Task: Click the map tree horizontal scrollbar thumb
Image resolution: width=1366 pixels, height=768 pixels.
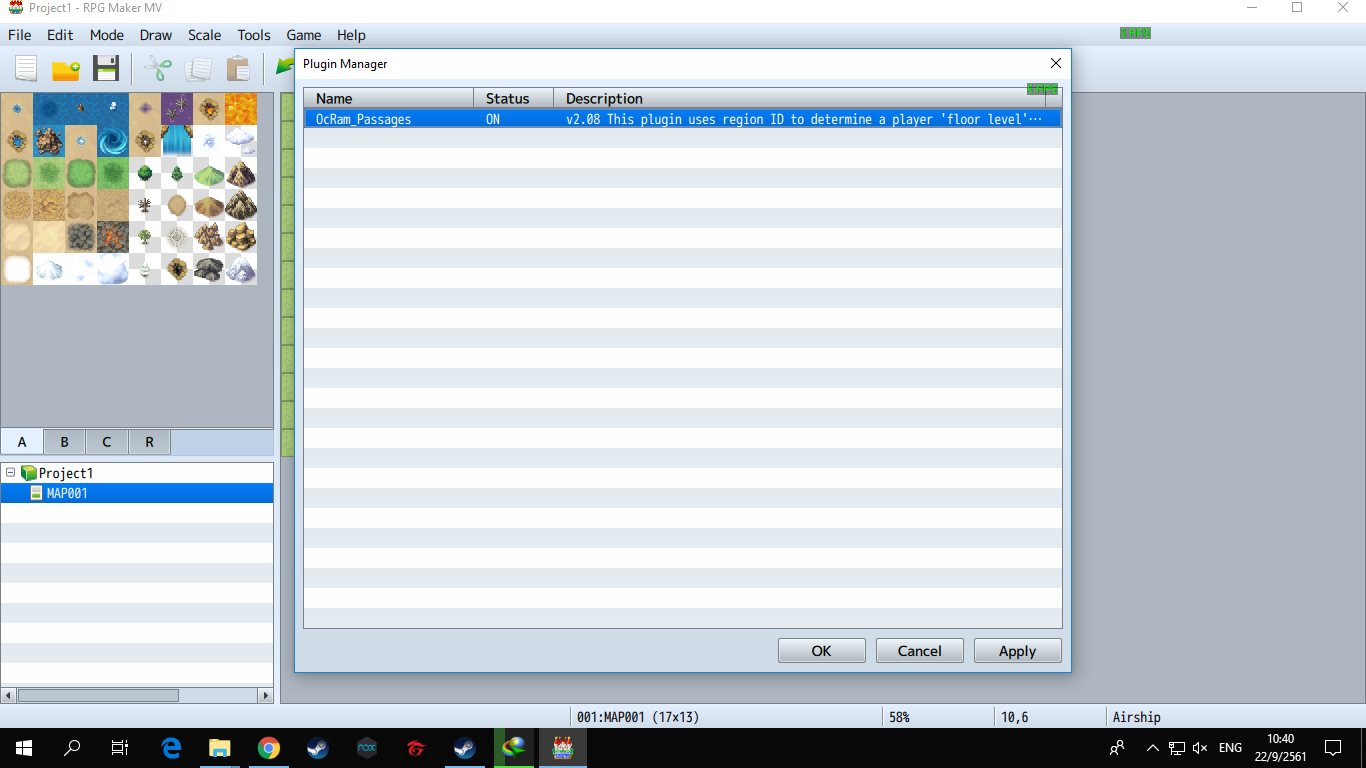Action: (98, 695)
